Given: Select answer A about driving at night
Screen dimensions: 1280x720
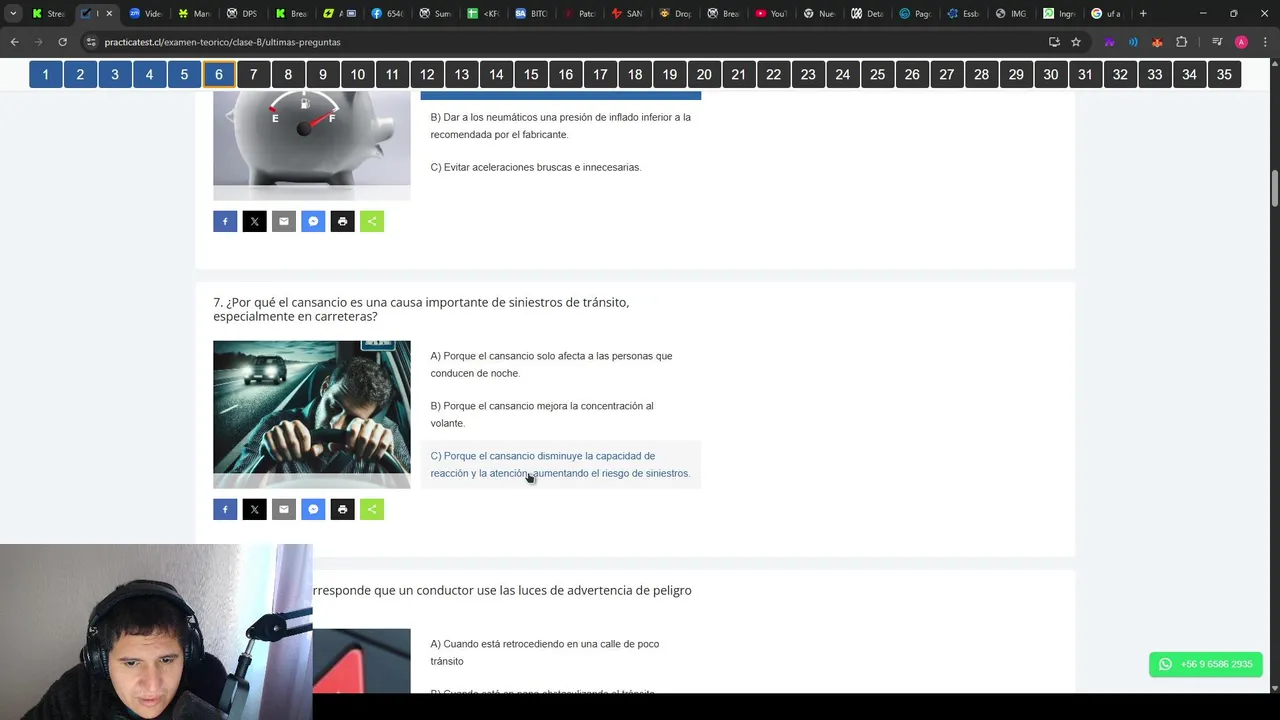Looking at the screenshot, I should pos(560,364).
